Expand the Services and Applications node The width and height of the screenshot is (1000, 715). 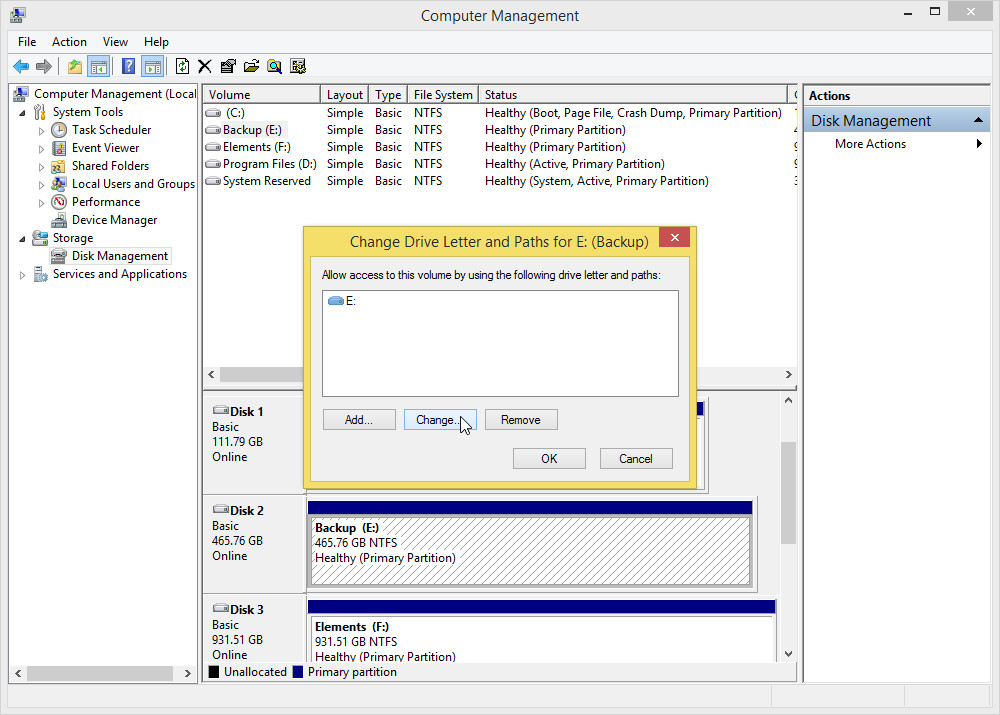click(x=22, y=275)
